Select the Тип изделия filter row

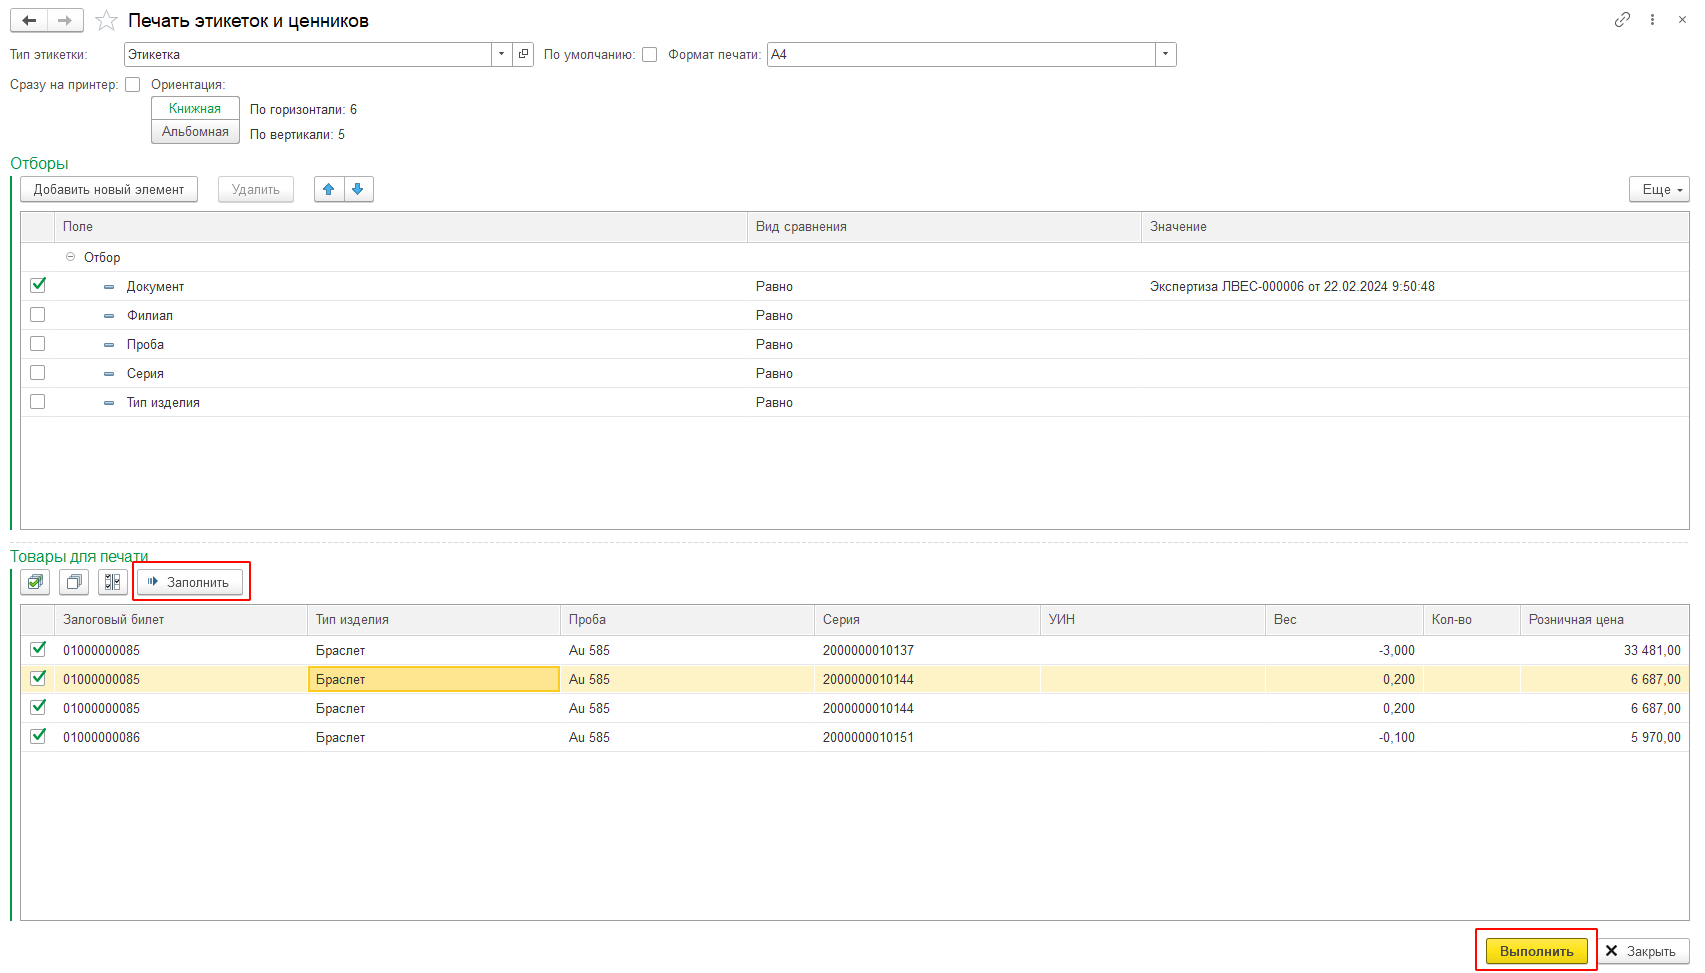coord(855,402)
